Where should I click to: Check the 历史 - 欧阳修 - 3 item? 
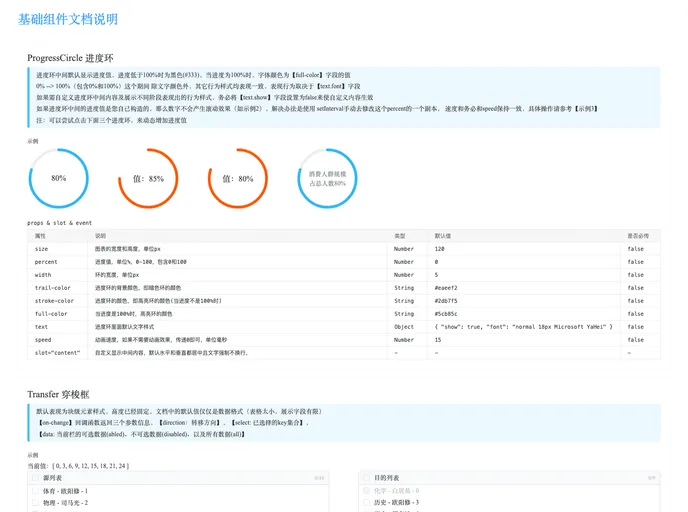point(366,503)
